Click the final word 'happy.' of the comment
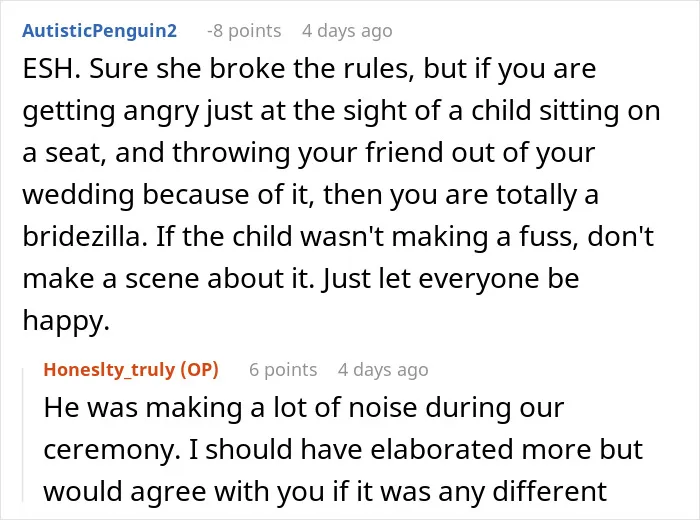Screen dimensions: 700x520 pos(66,321)
